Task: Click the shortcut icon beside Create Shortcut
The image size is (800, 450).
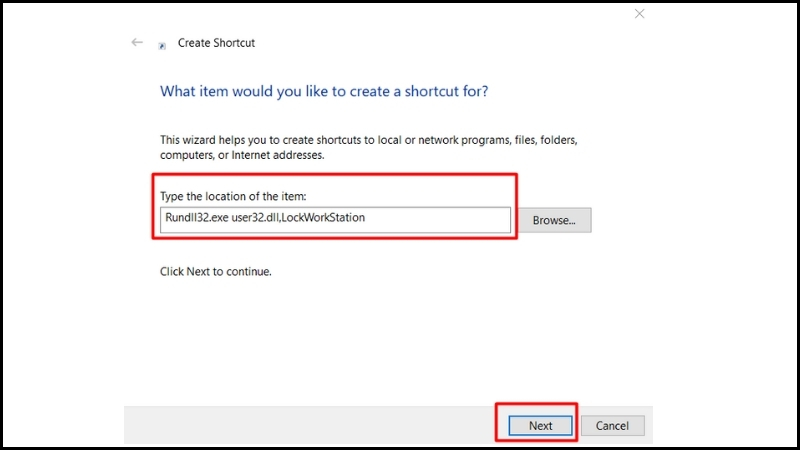Action: pyautogui.click(x=162, y=46)
